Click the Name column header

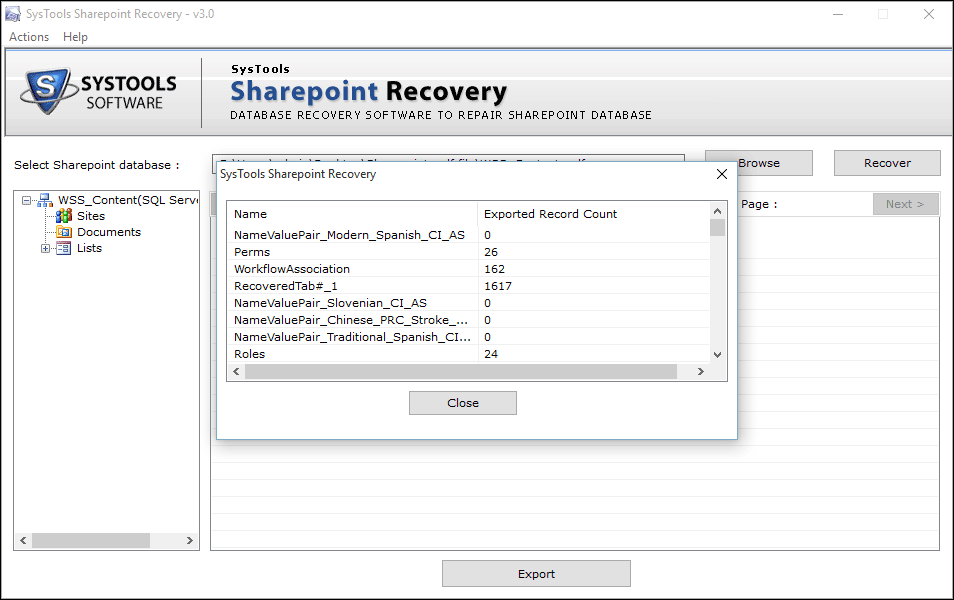(353, 214)
